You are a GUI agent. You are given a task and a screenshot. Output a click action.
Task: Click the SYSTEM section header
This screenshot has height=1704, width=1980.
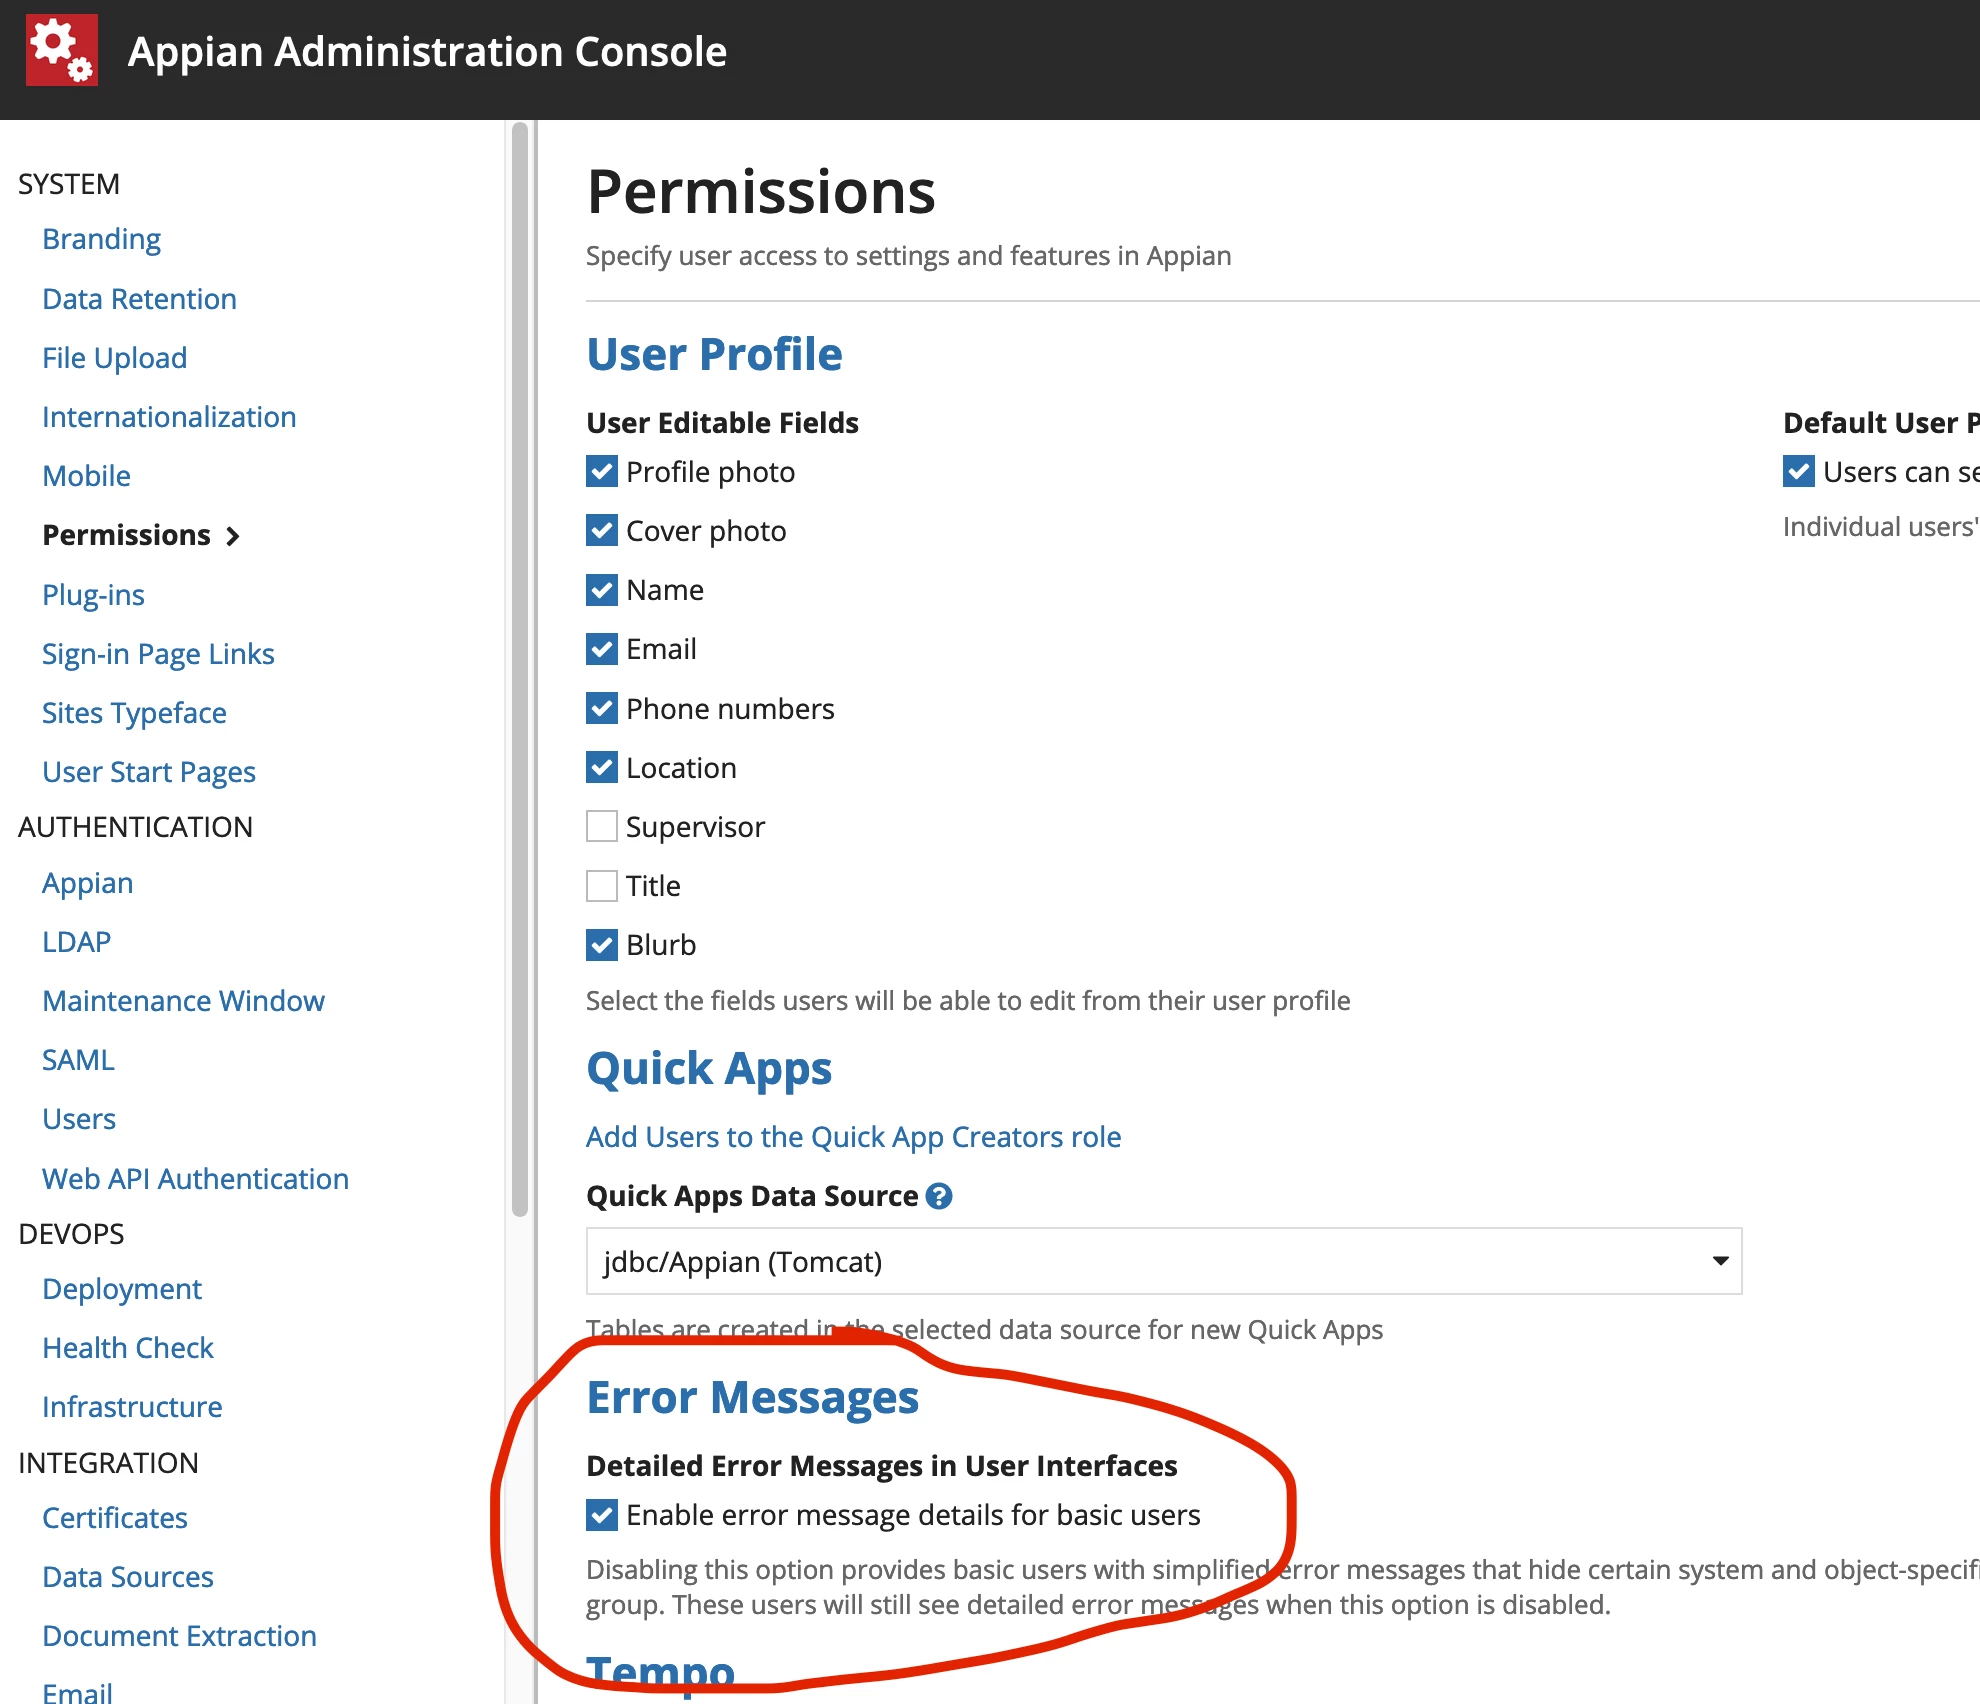coord(69,184)
